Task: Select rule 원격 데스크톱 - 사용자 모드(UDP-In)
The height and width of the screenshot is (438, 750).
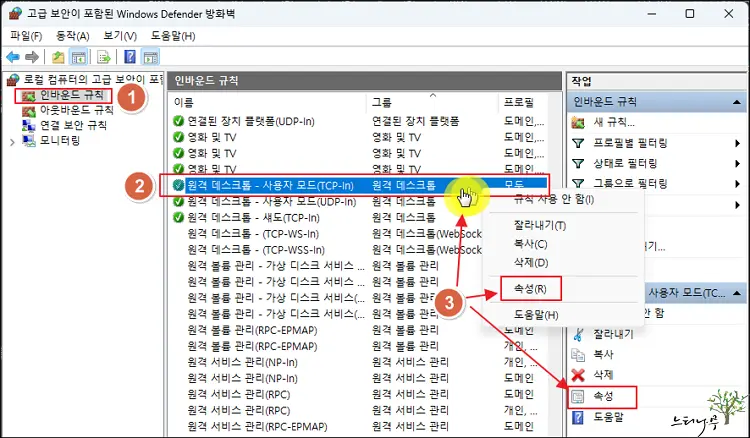Action: click(272, 202)
